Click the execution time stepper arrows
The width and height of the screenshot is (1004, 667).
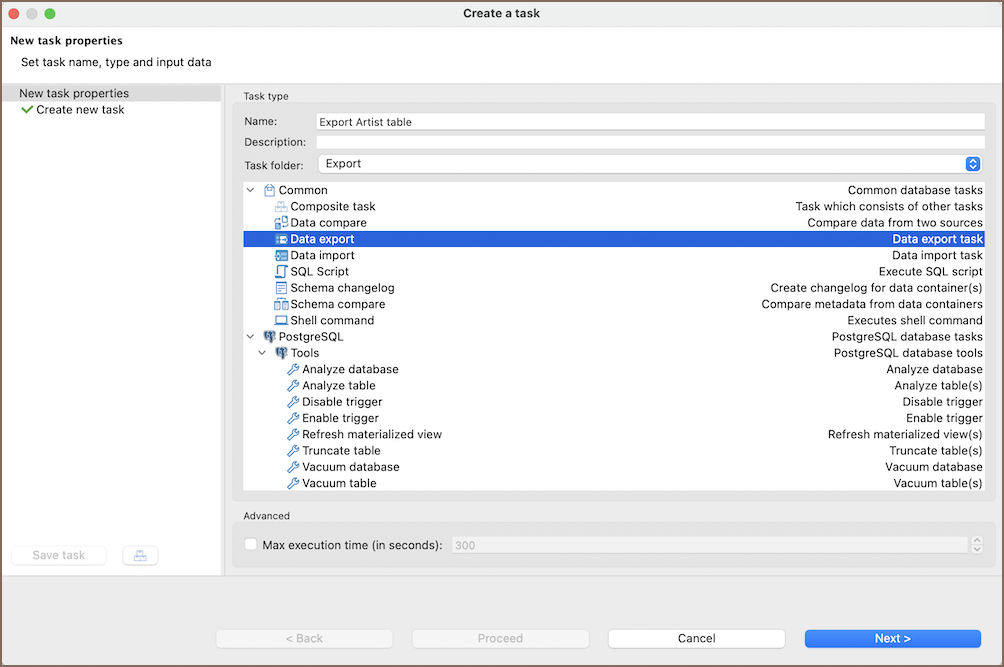coord(976,546)
